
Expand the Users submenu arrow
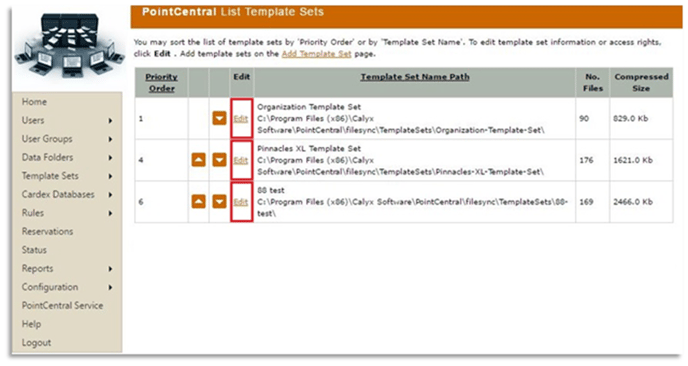click(x=110, y=121)
